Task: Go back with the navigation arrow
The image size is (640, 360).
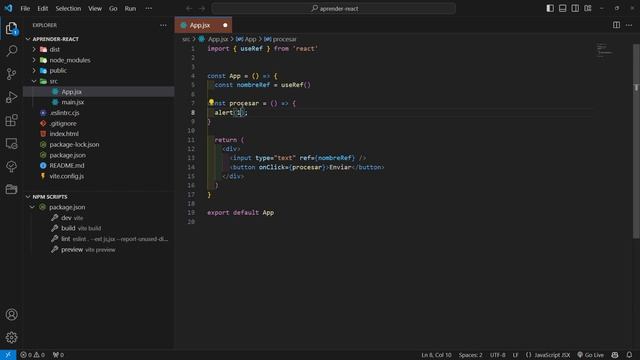Action: 189,8
